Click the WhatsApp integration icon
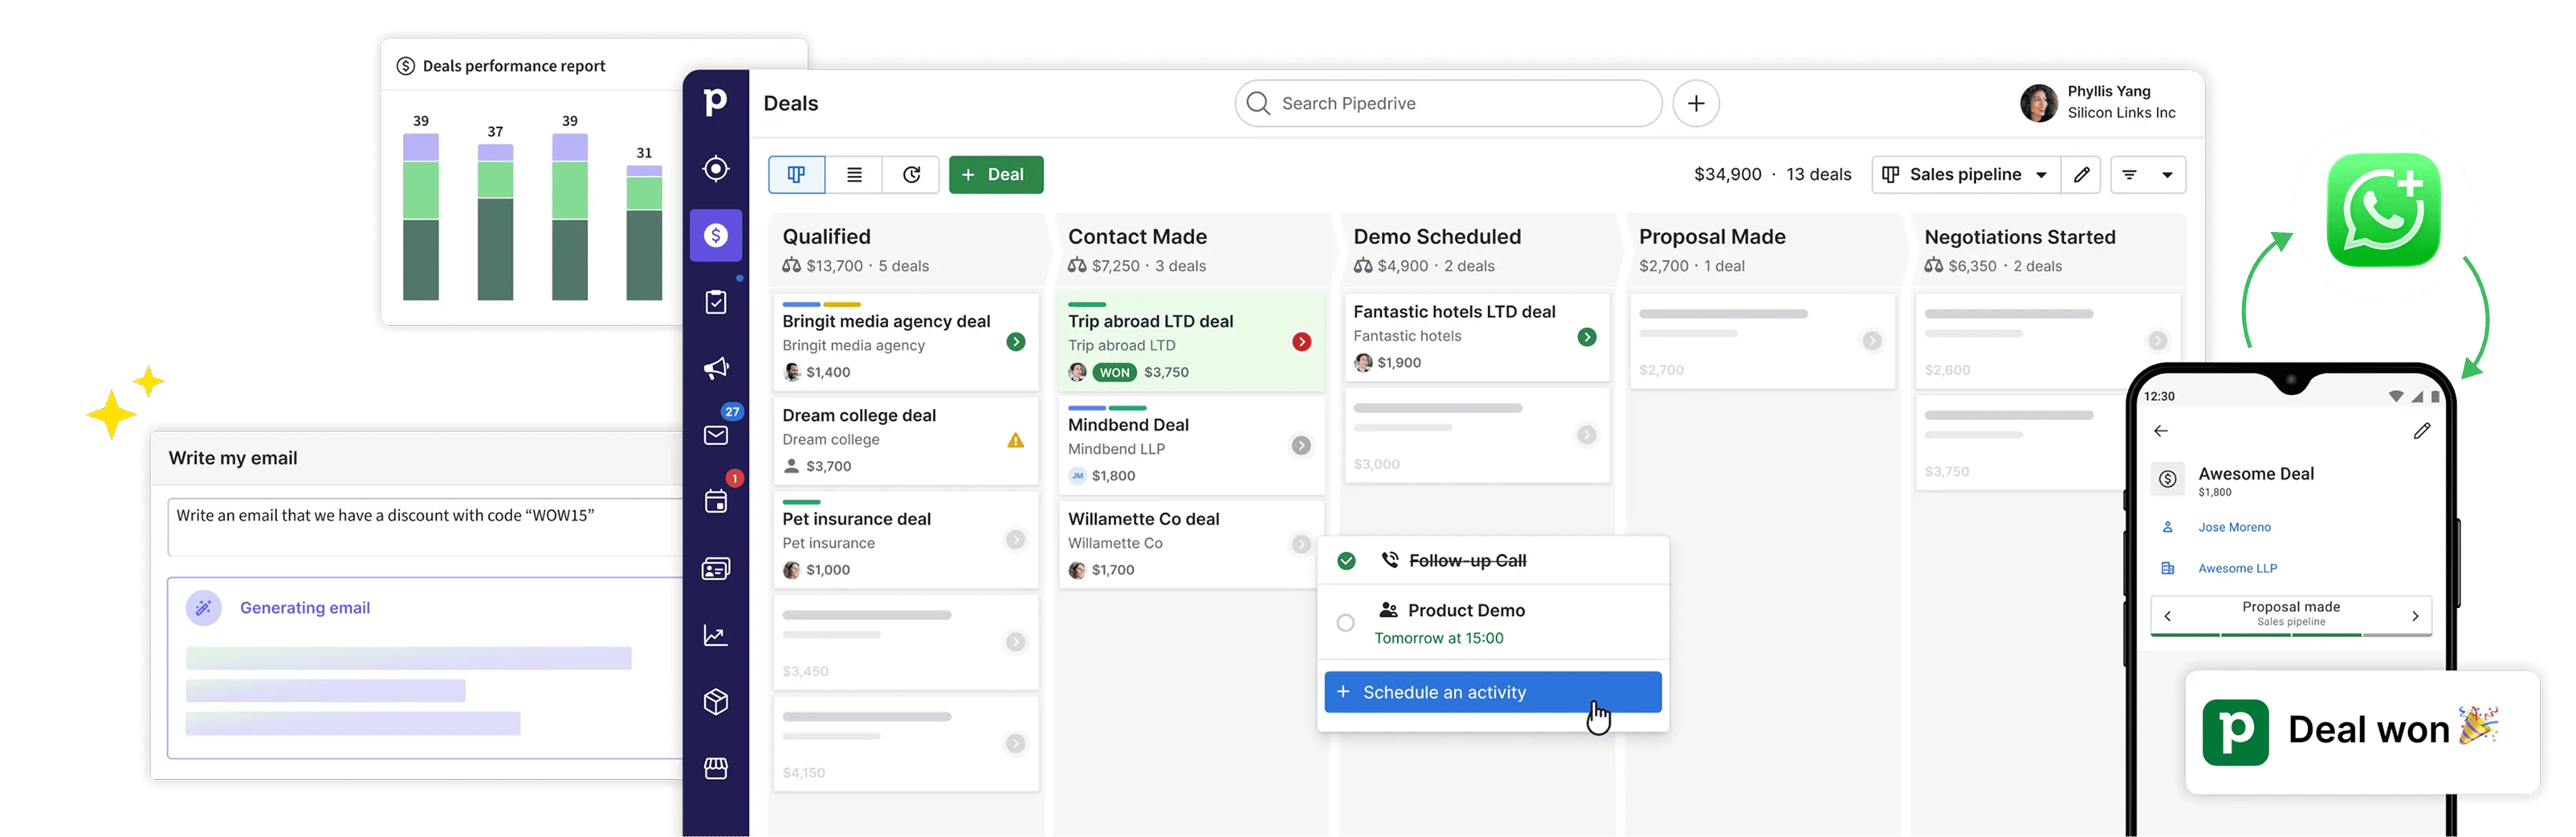Screen dimensions: 2576x837 pyautogui.click(x=2383, y=210)
